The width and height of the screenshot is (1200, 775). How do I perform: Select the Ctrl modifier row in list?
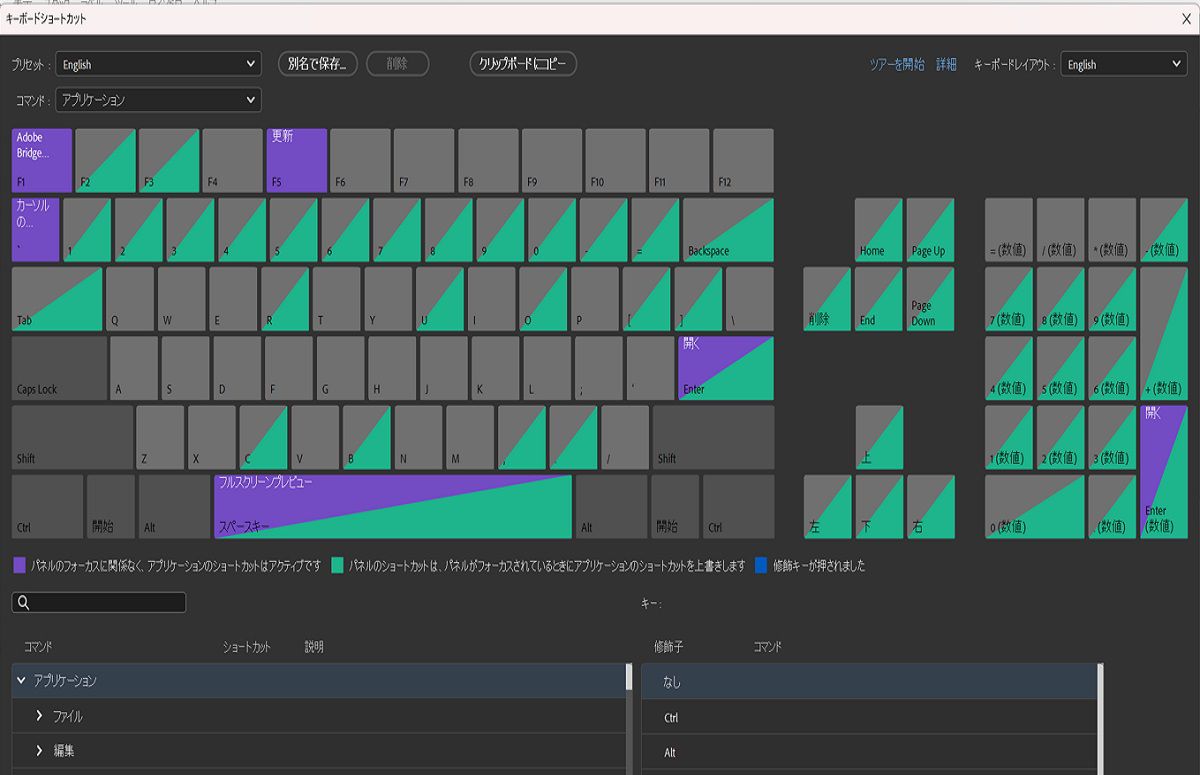pyautogui.click(x=868, y=717)
